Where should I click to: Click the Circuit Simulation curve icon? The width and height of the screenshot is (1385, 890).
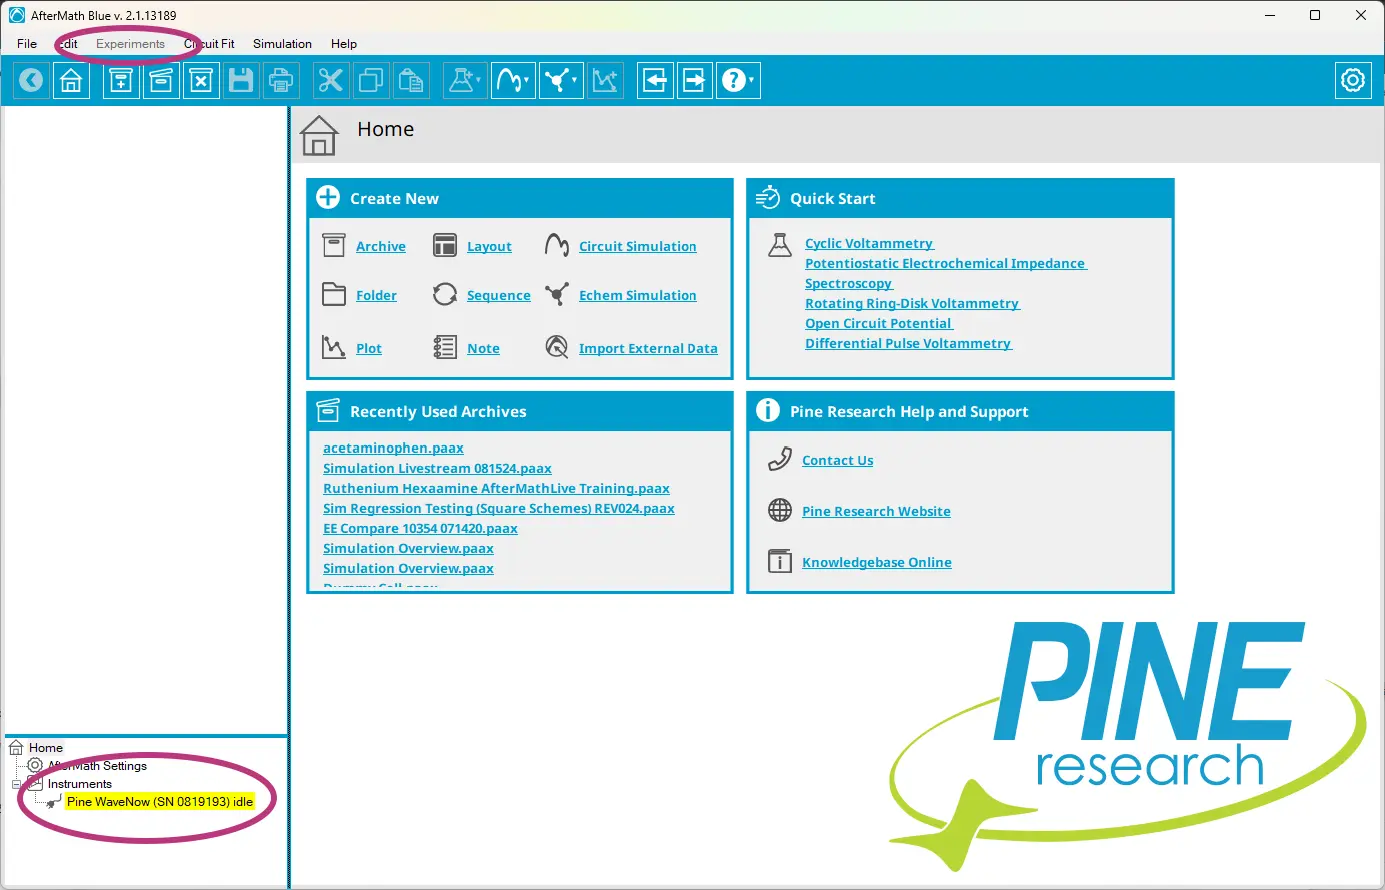coord(557,245)
